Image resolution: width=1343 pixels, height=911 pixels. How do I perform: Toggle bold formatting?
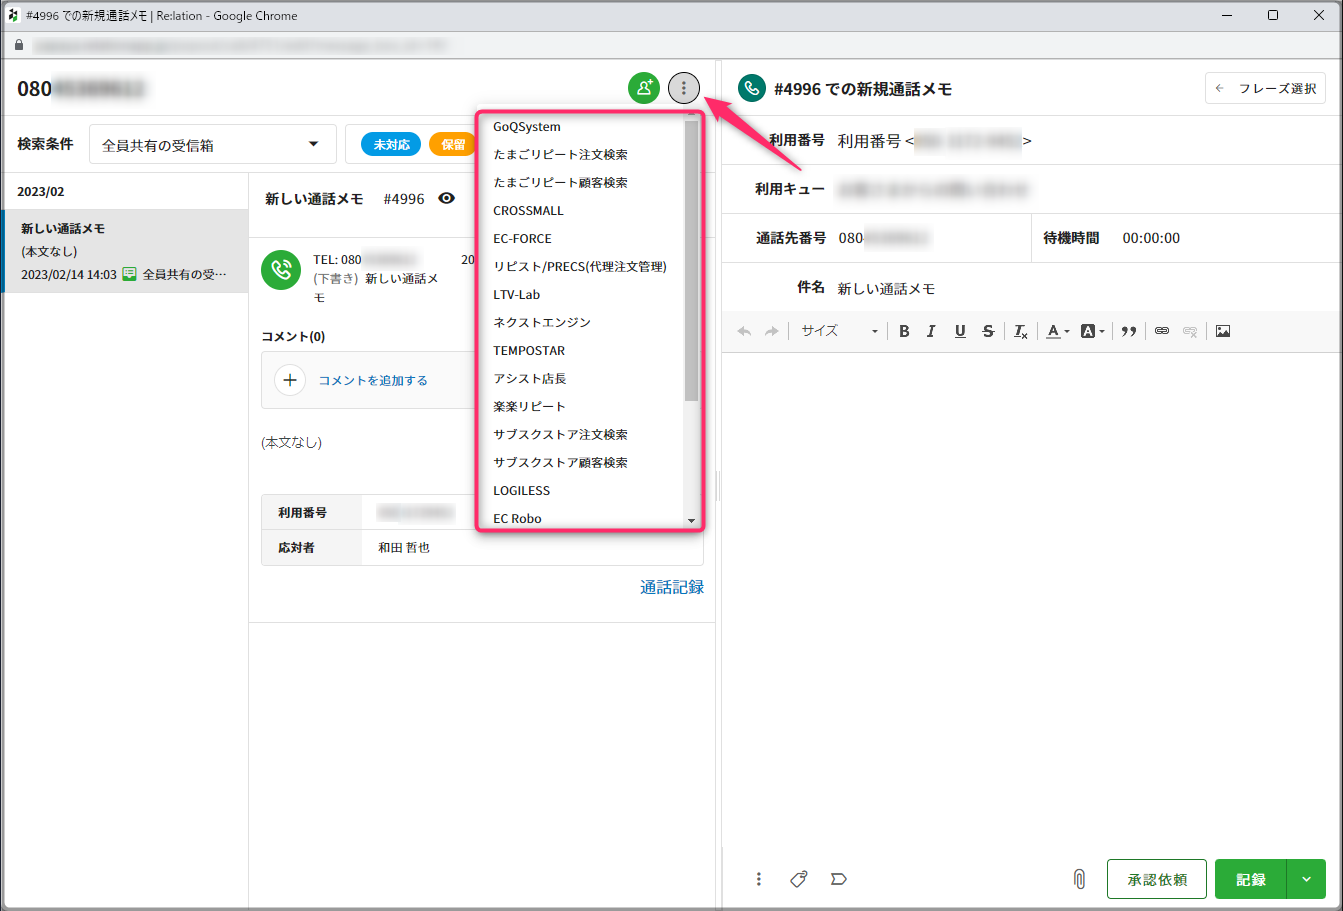904,331
